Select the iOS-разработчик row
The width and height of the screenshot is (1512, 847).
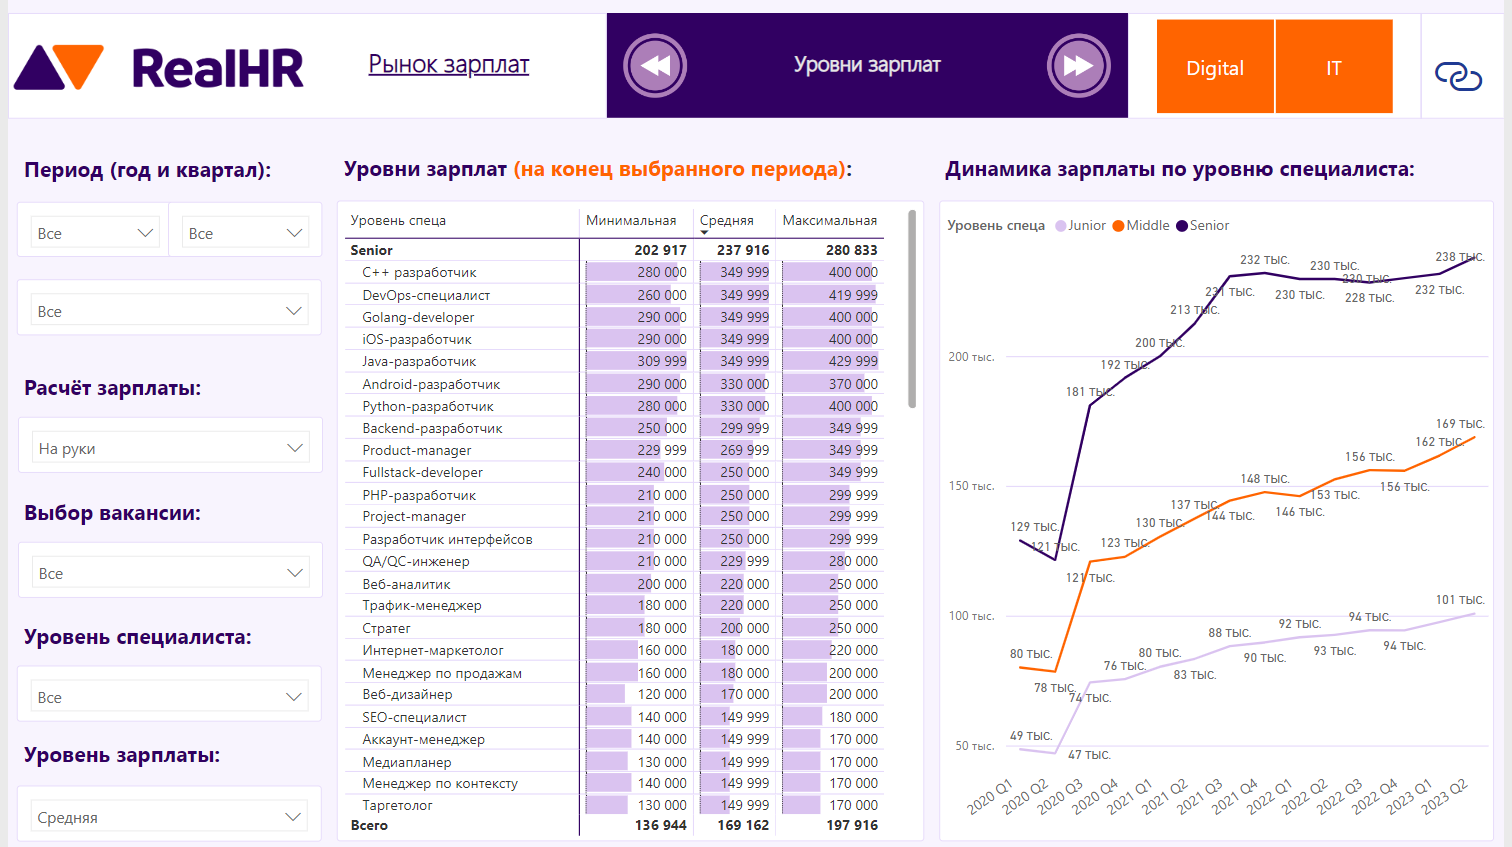614,339
